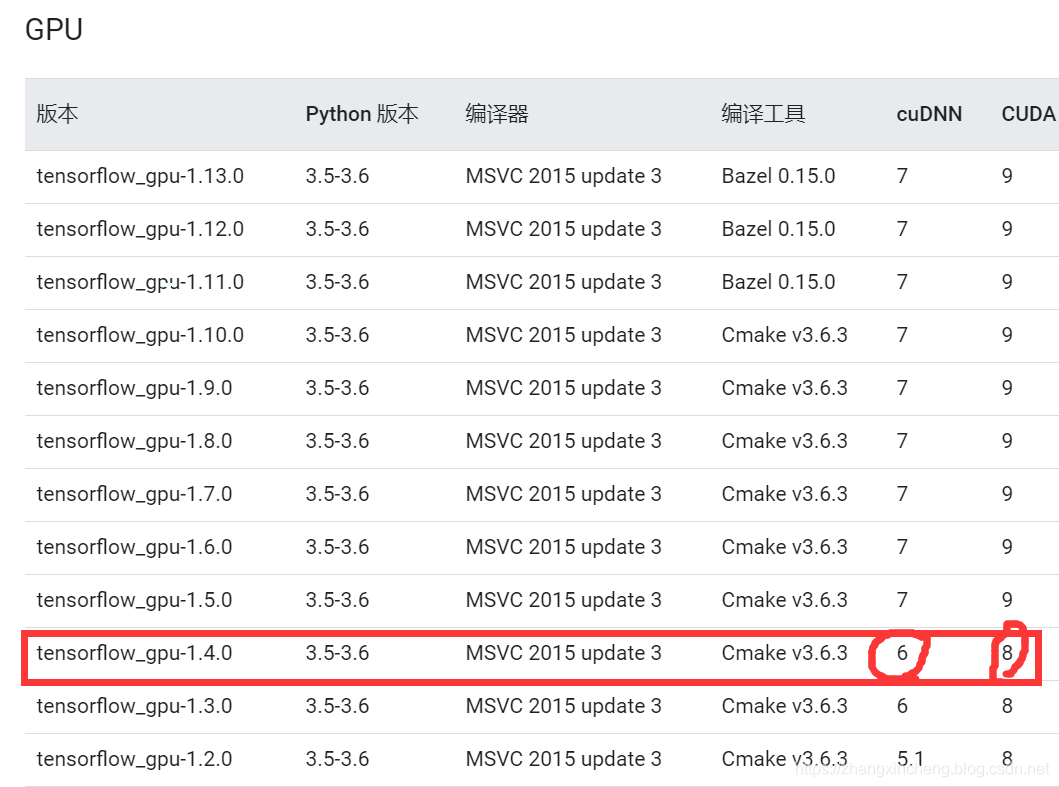Click the 编译器 column header
1059x787 pixels.
coord(497,113)
